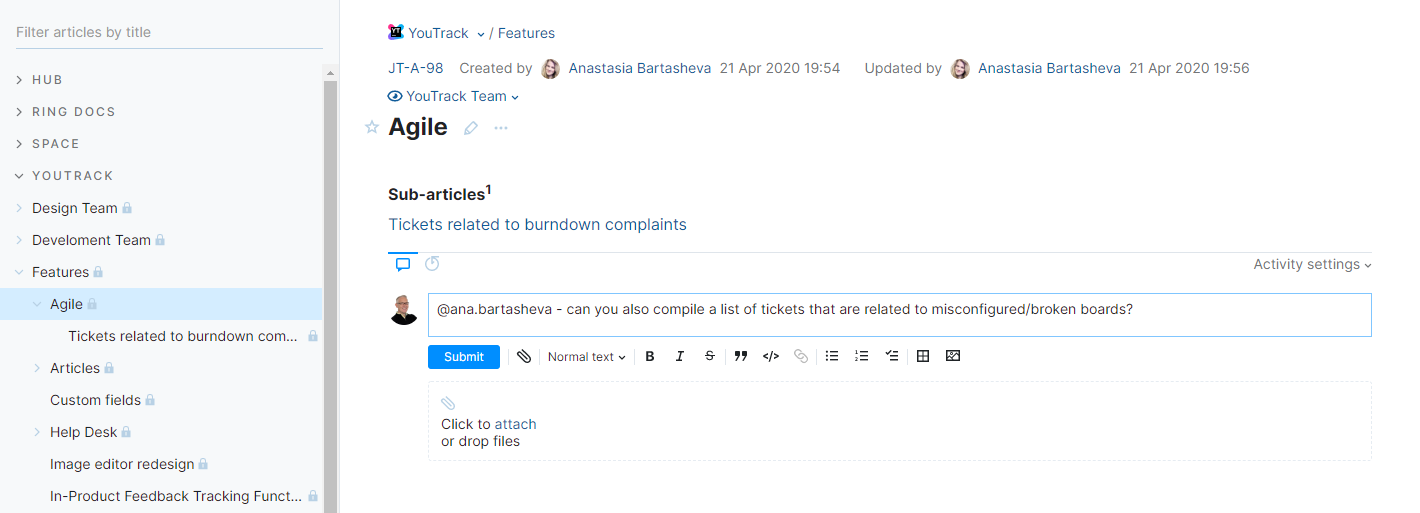The image size is (1420, 513).
Task: Toggle italic formatting
Action: [x=680, y=356]
